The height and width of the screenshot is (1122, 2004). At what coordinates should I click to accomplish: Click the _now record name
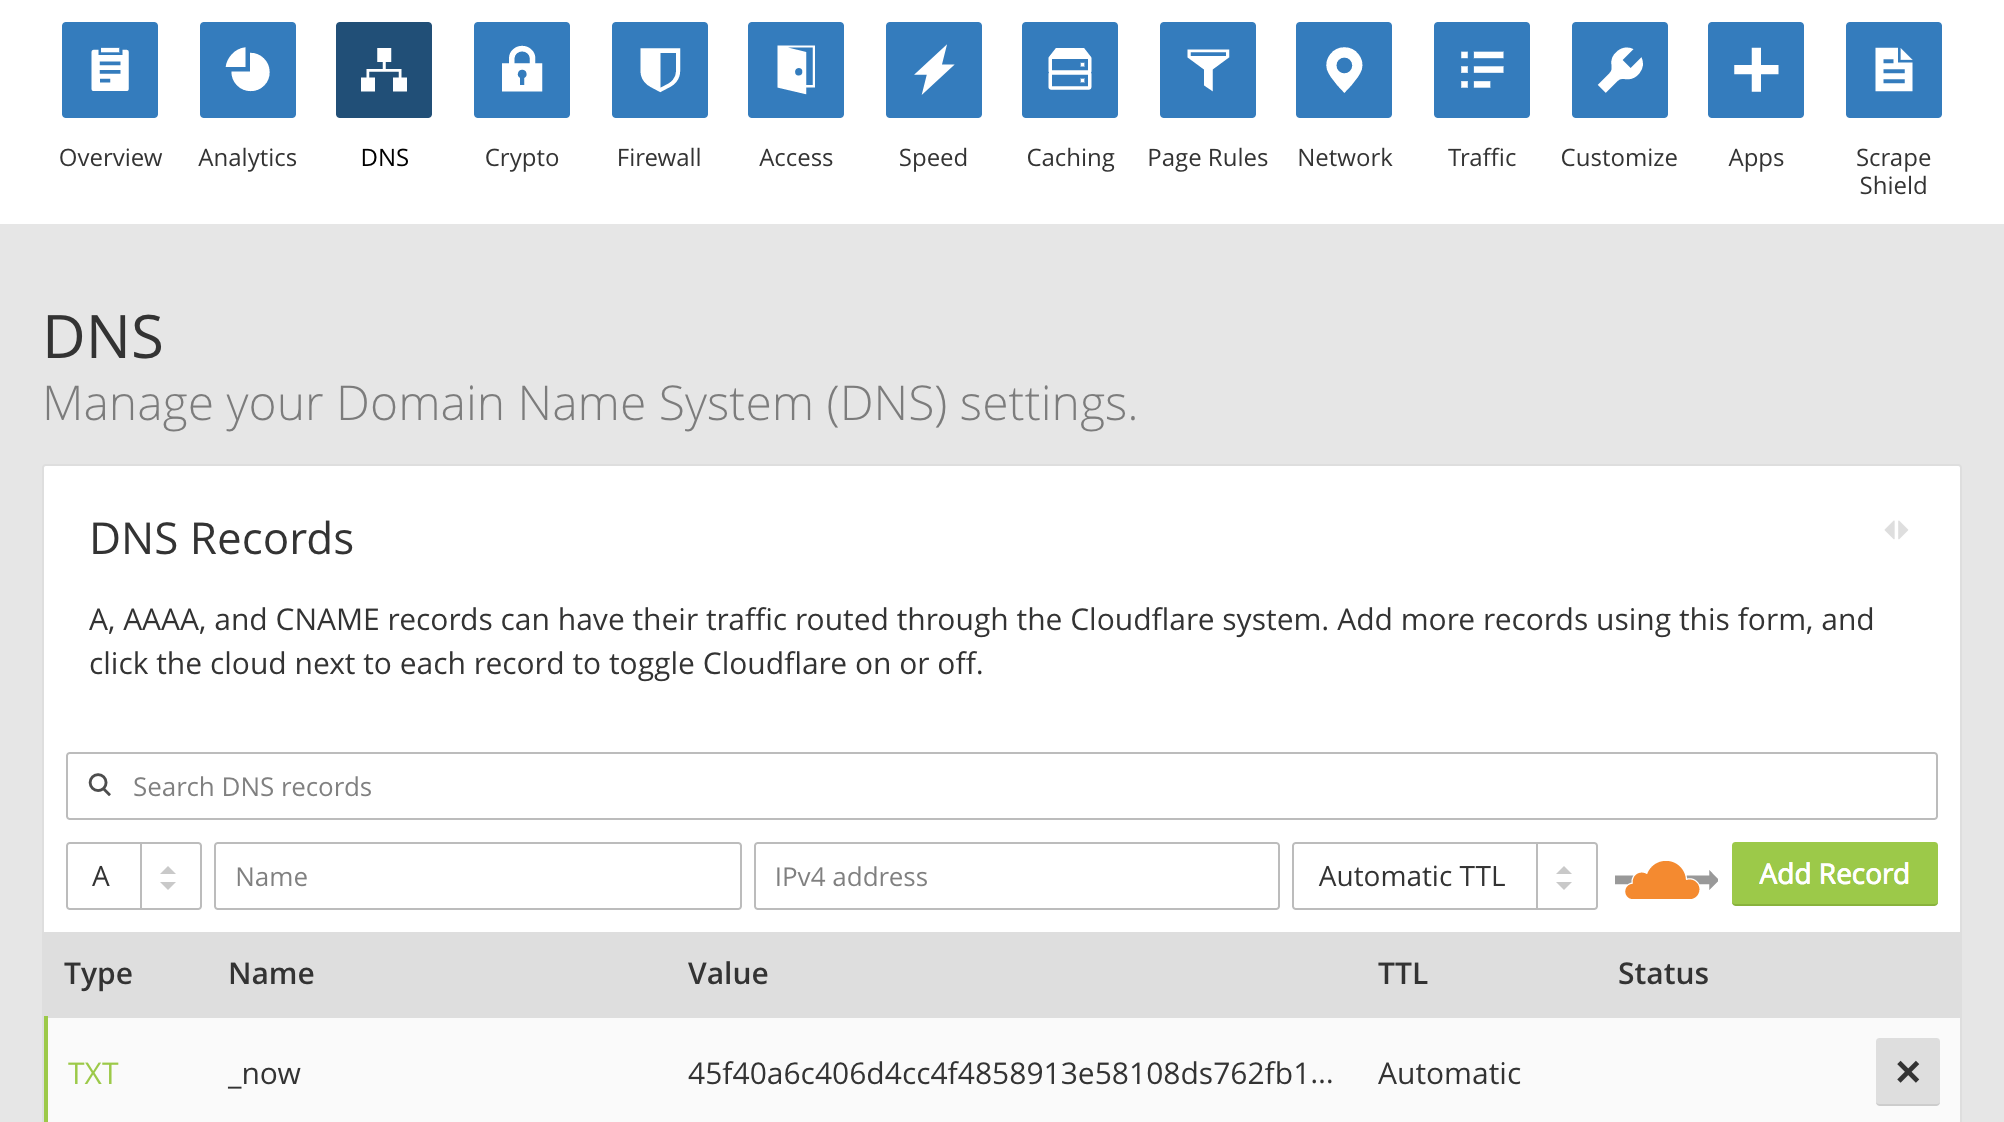pyautogui.click(x=264, y=1074)
